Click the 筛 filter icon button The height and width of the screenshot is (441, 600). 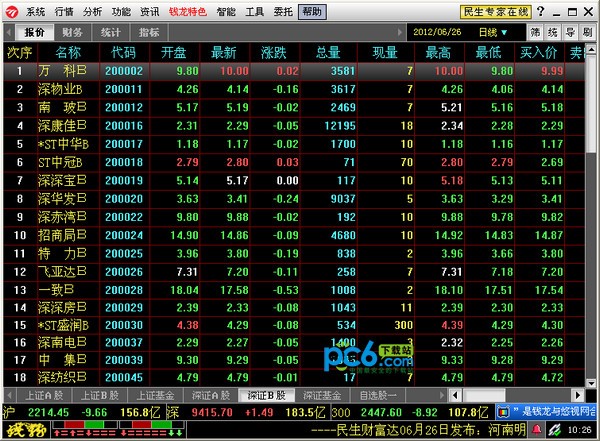tap(535, 33)
